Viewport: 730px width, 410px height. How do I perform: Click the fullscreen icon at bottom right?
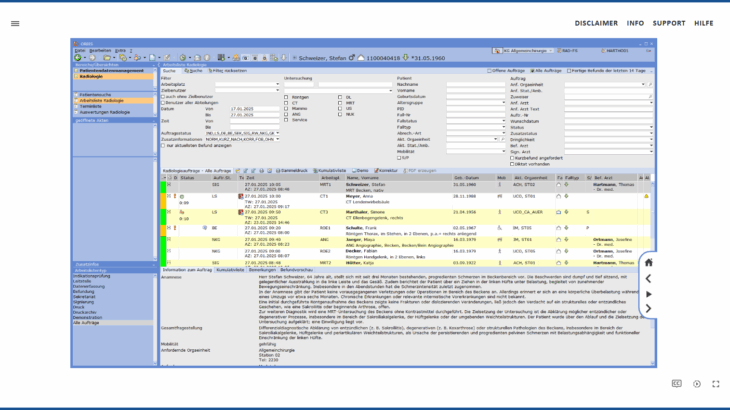coord(716,383)
